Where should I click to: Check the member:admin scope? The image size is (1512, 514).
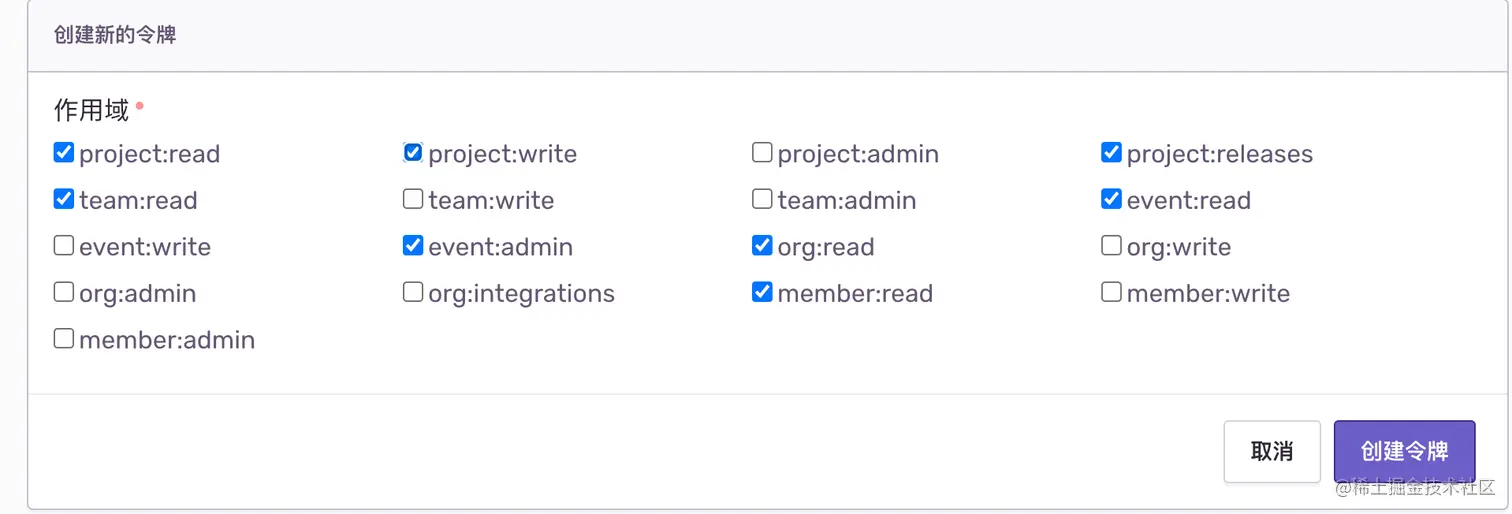point(64,339)
